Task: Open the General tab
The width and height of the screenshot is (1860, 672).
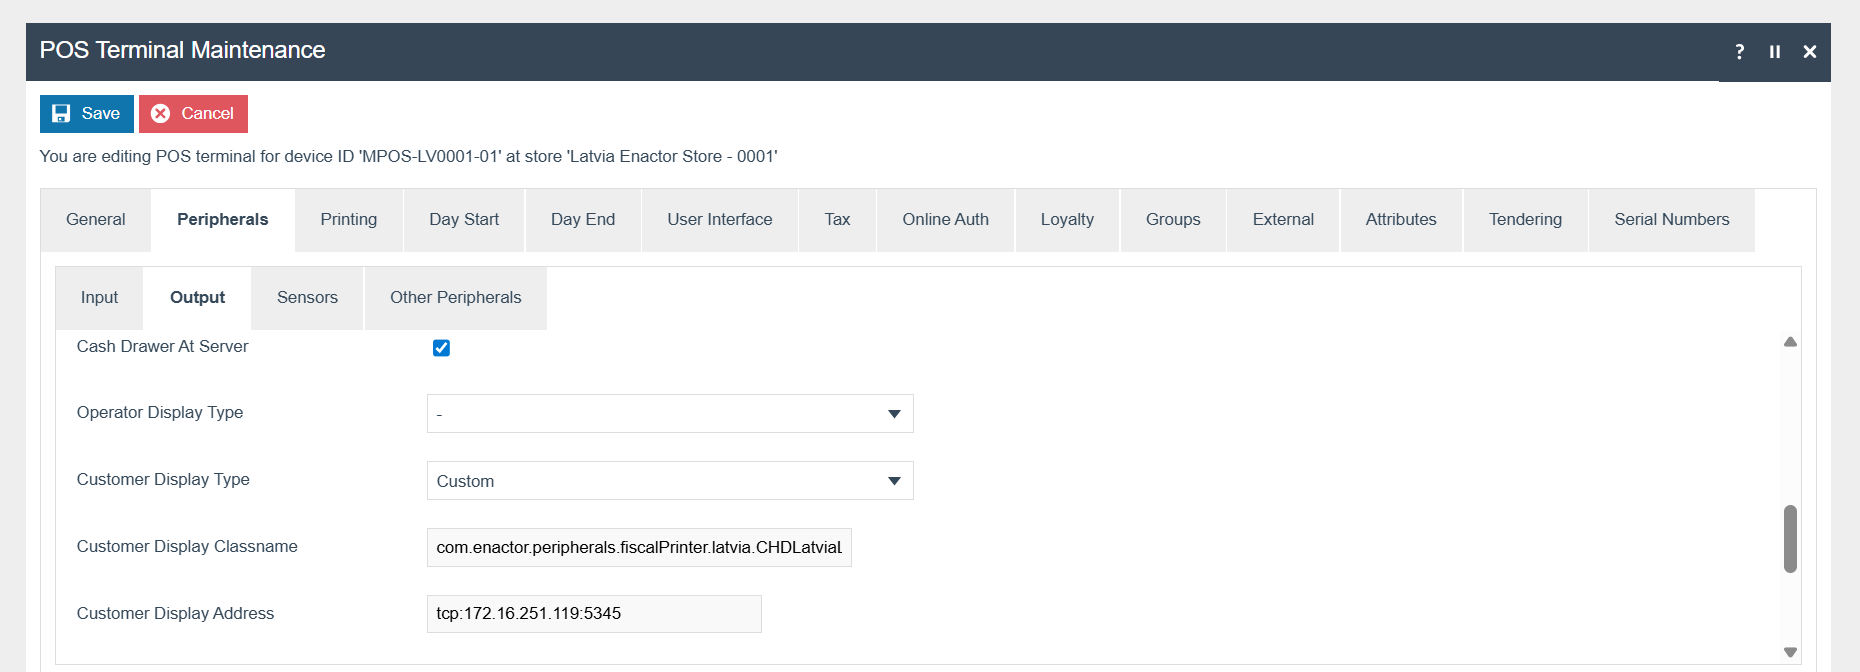Action: point(96,220)
